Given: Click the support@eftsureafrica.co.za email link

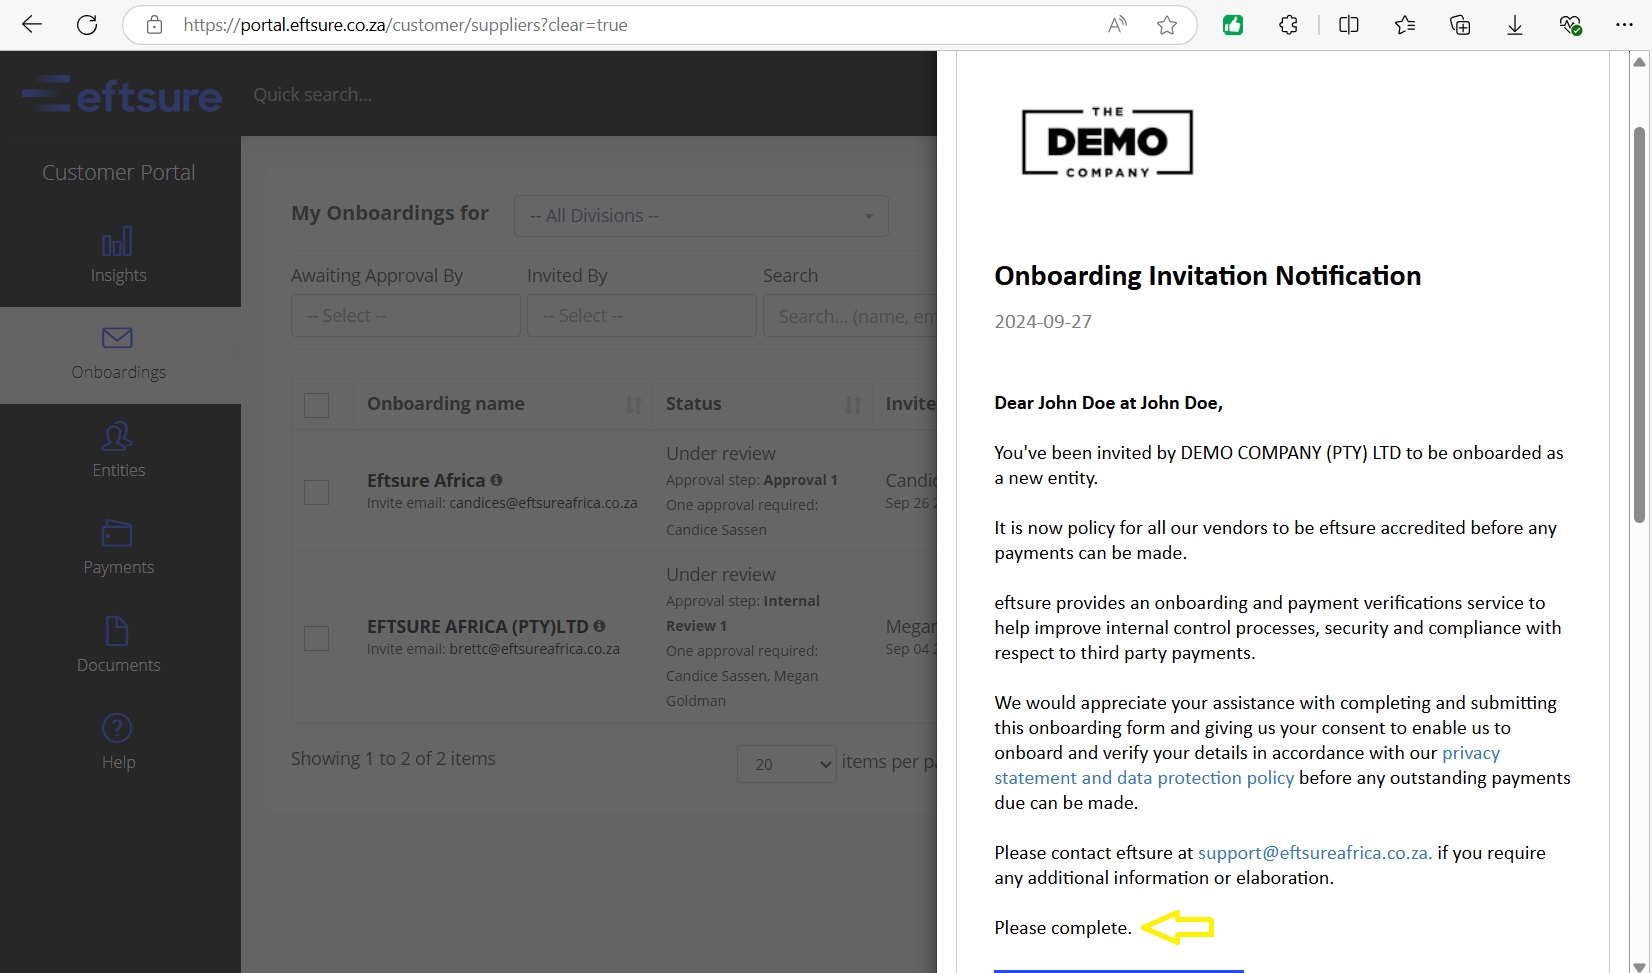Looking at the screenshot, I should point(1314,853).
